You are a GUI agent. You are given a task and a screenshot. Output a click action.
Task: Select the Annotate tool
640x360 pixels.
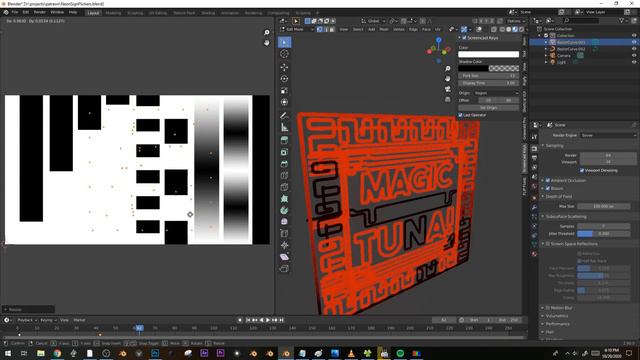pos(284,116)
